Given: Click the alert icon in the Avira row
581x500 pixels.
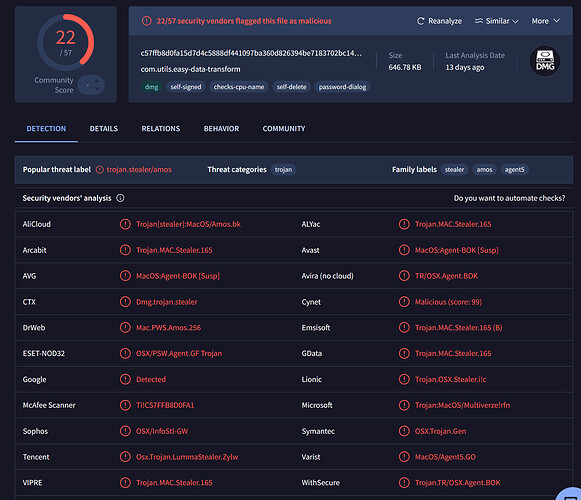Looking at the screenshot, I should coord(404,276).
